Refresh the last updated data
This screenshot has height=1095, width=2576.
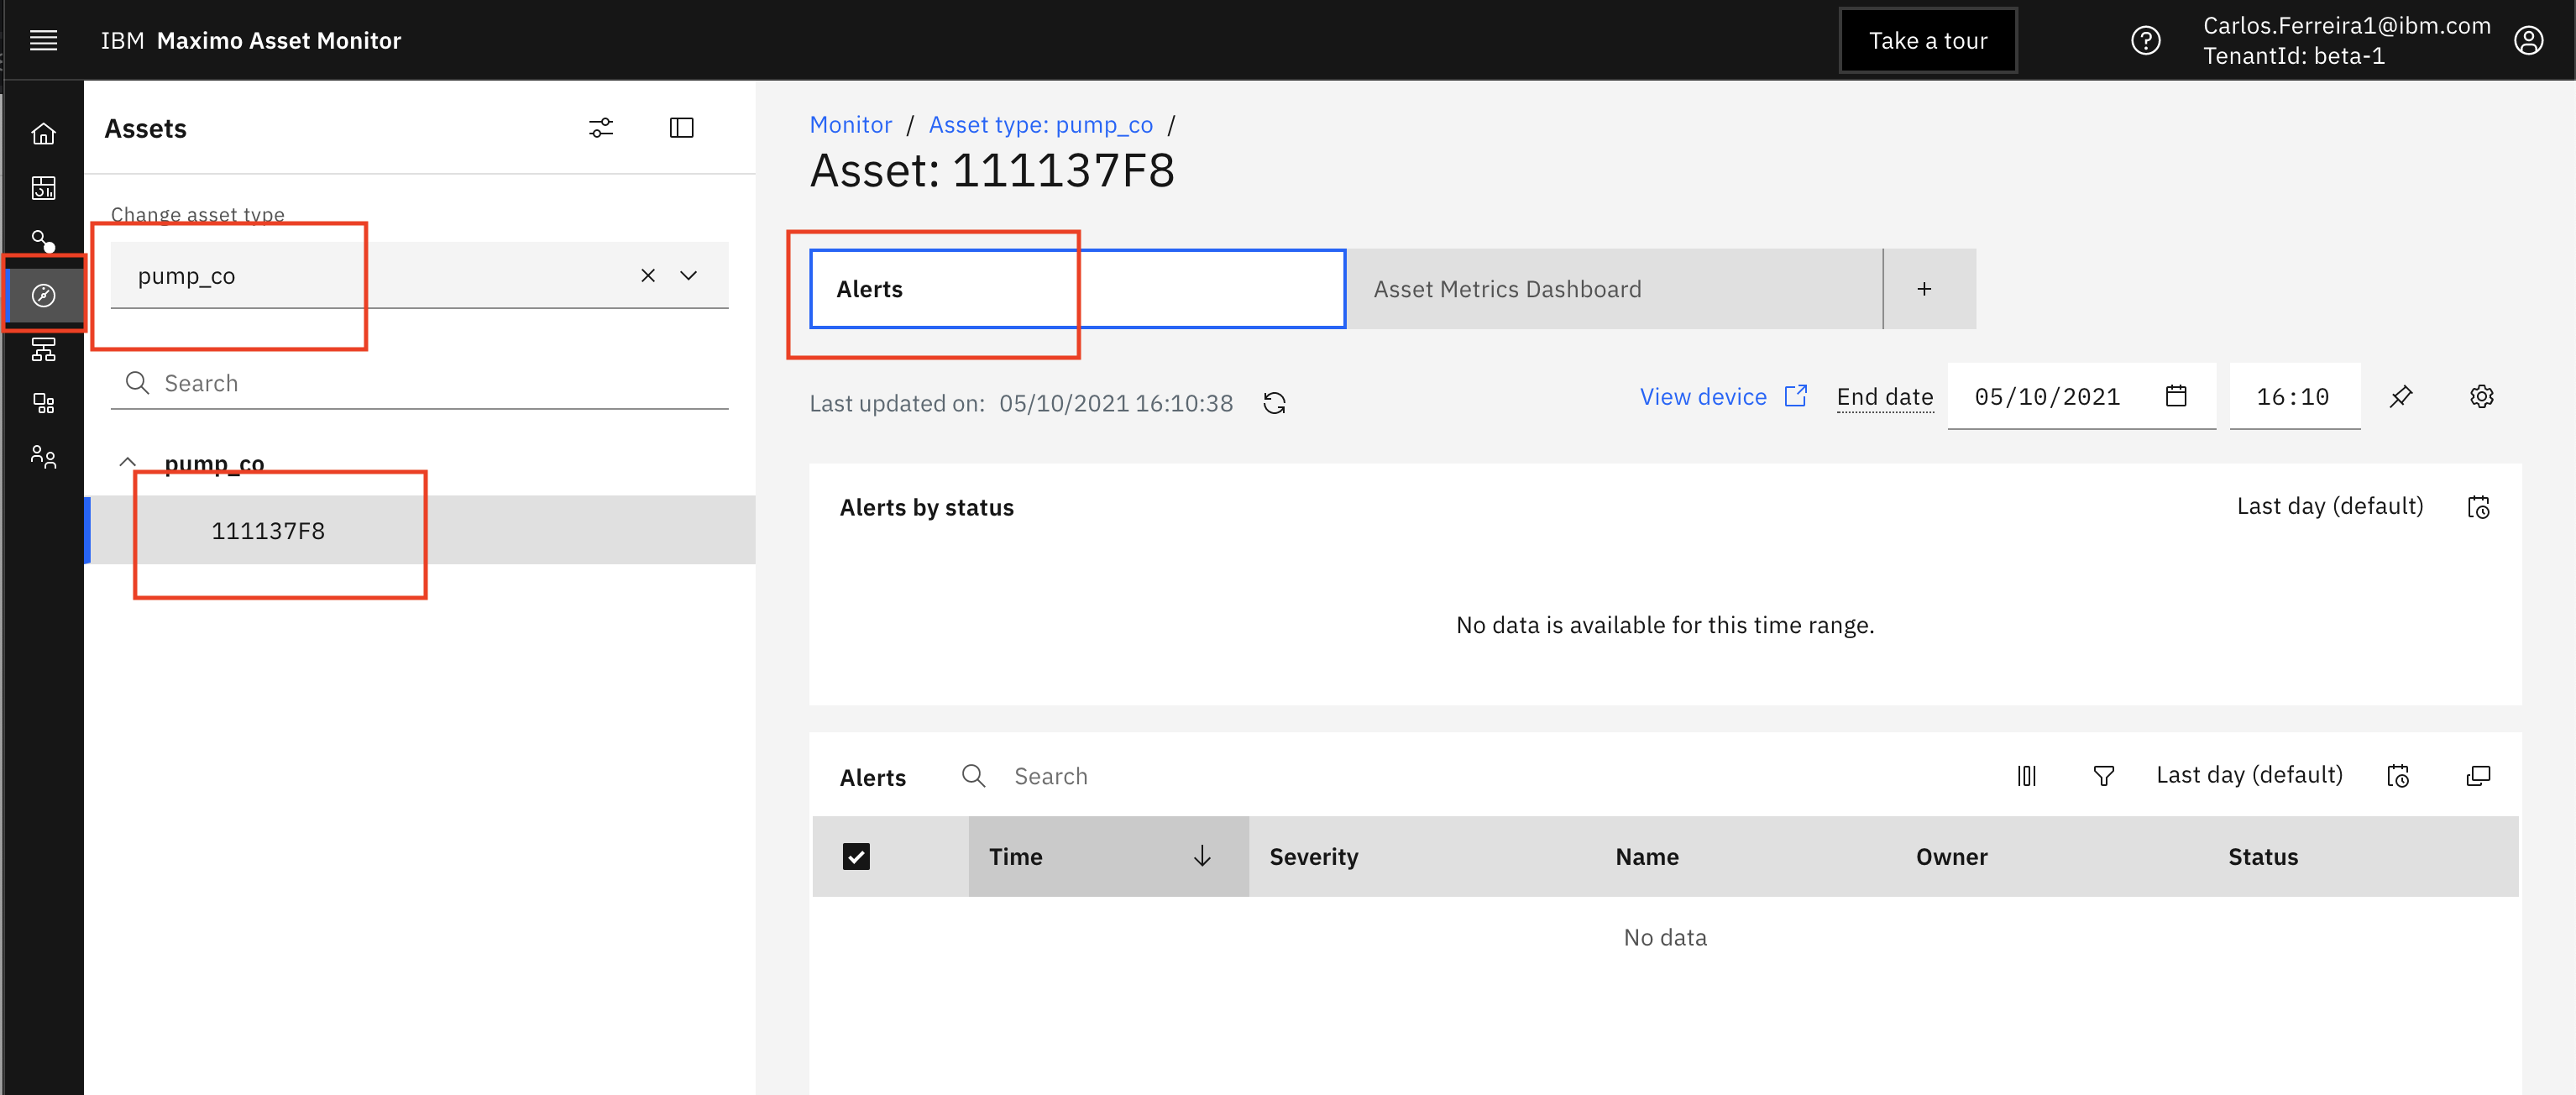[1274, 403]
